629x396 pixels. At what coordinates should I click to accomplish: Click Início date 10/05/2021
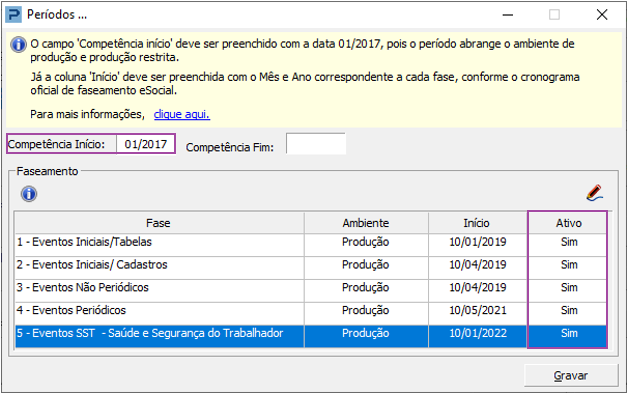point(478,311)
